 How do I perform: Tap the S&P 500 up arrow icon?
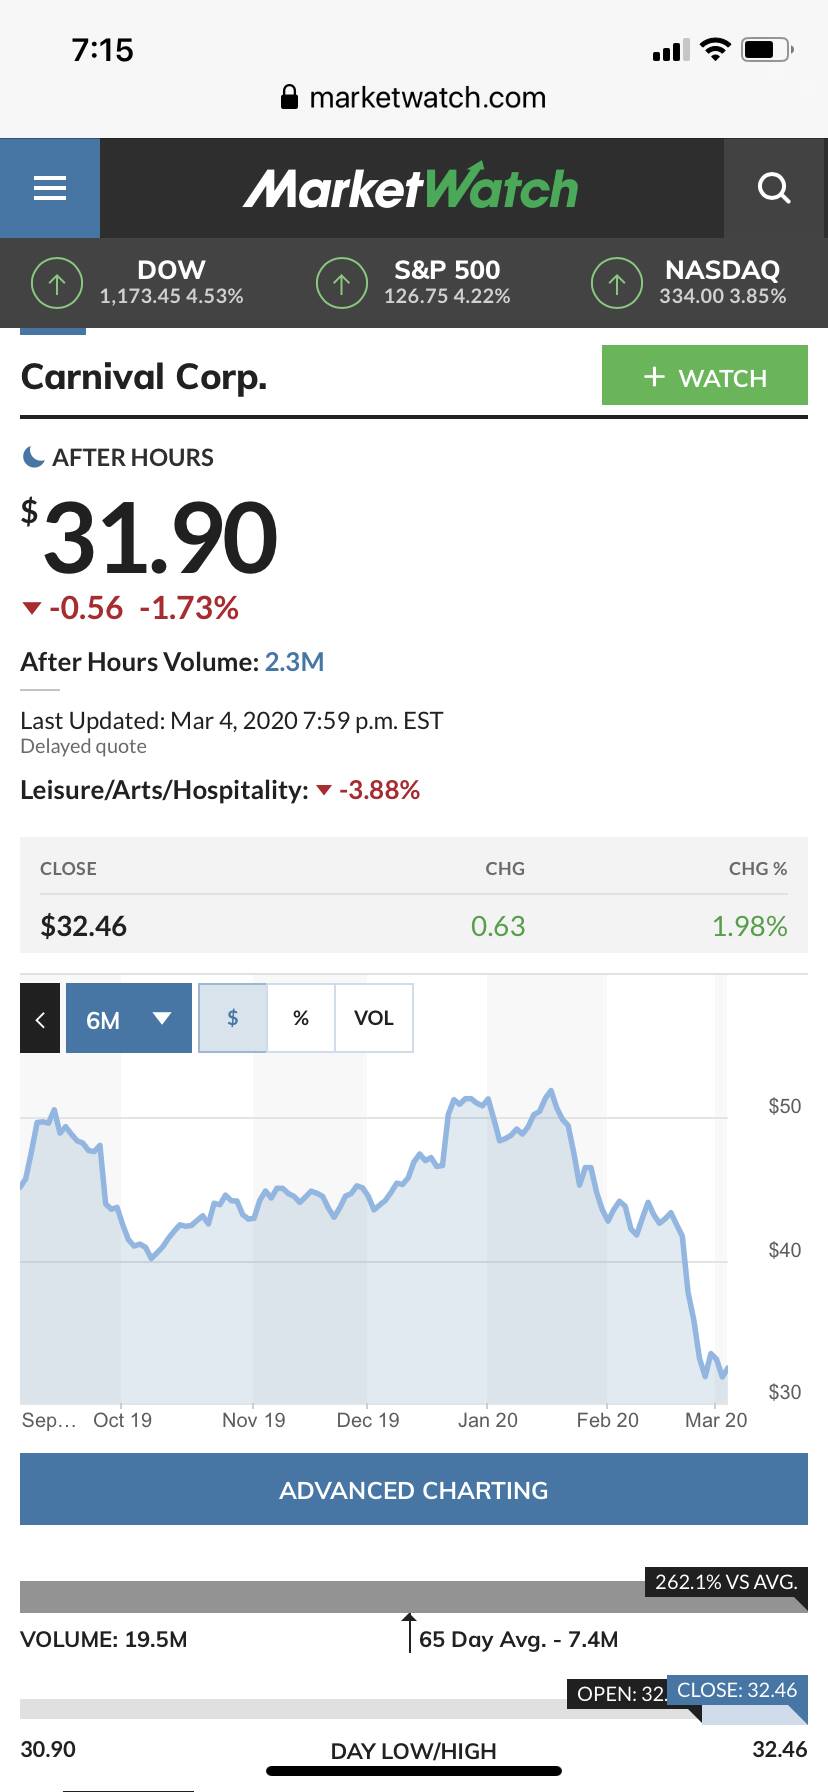pos(342,283)
